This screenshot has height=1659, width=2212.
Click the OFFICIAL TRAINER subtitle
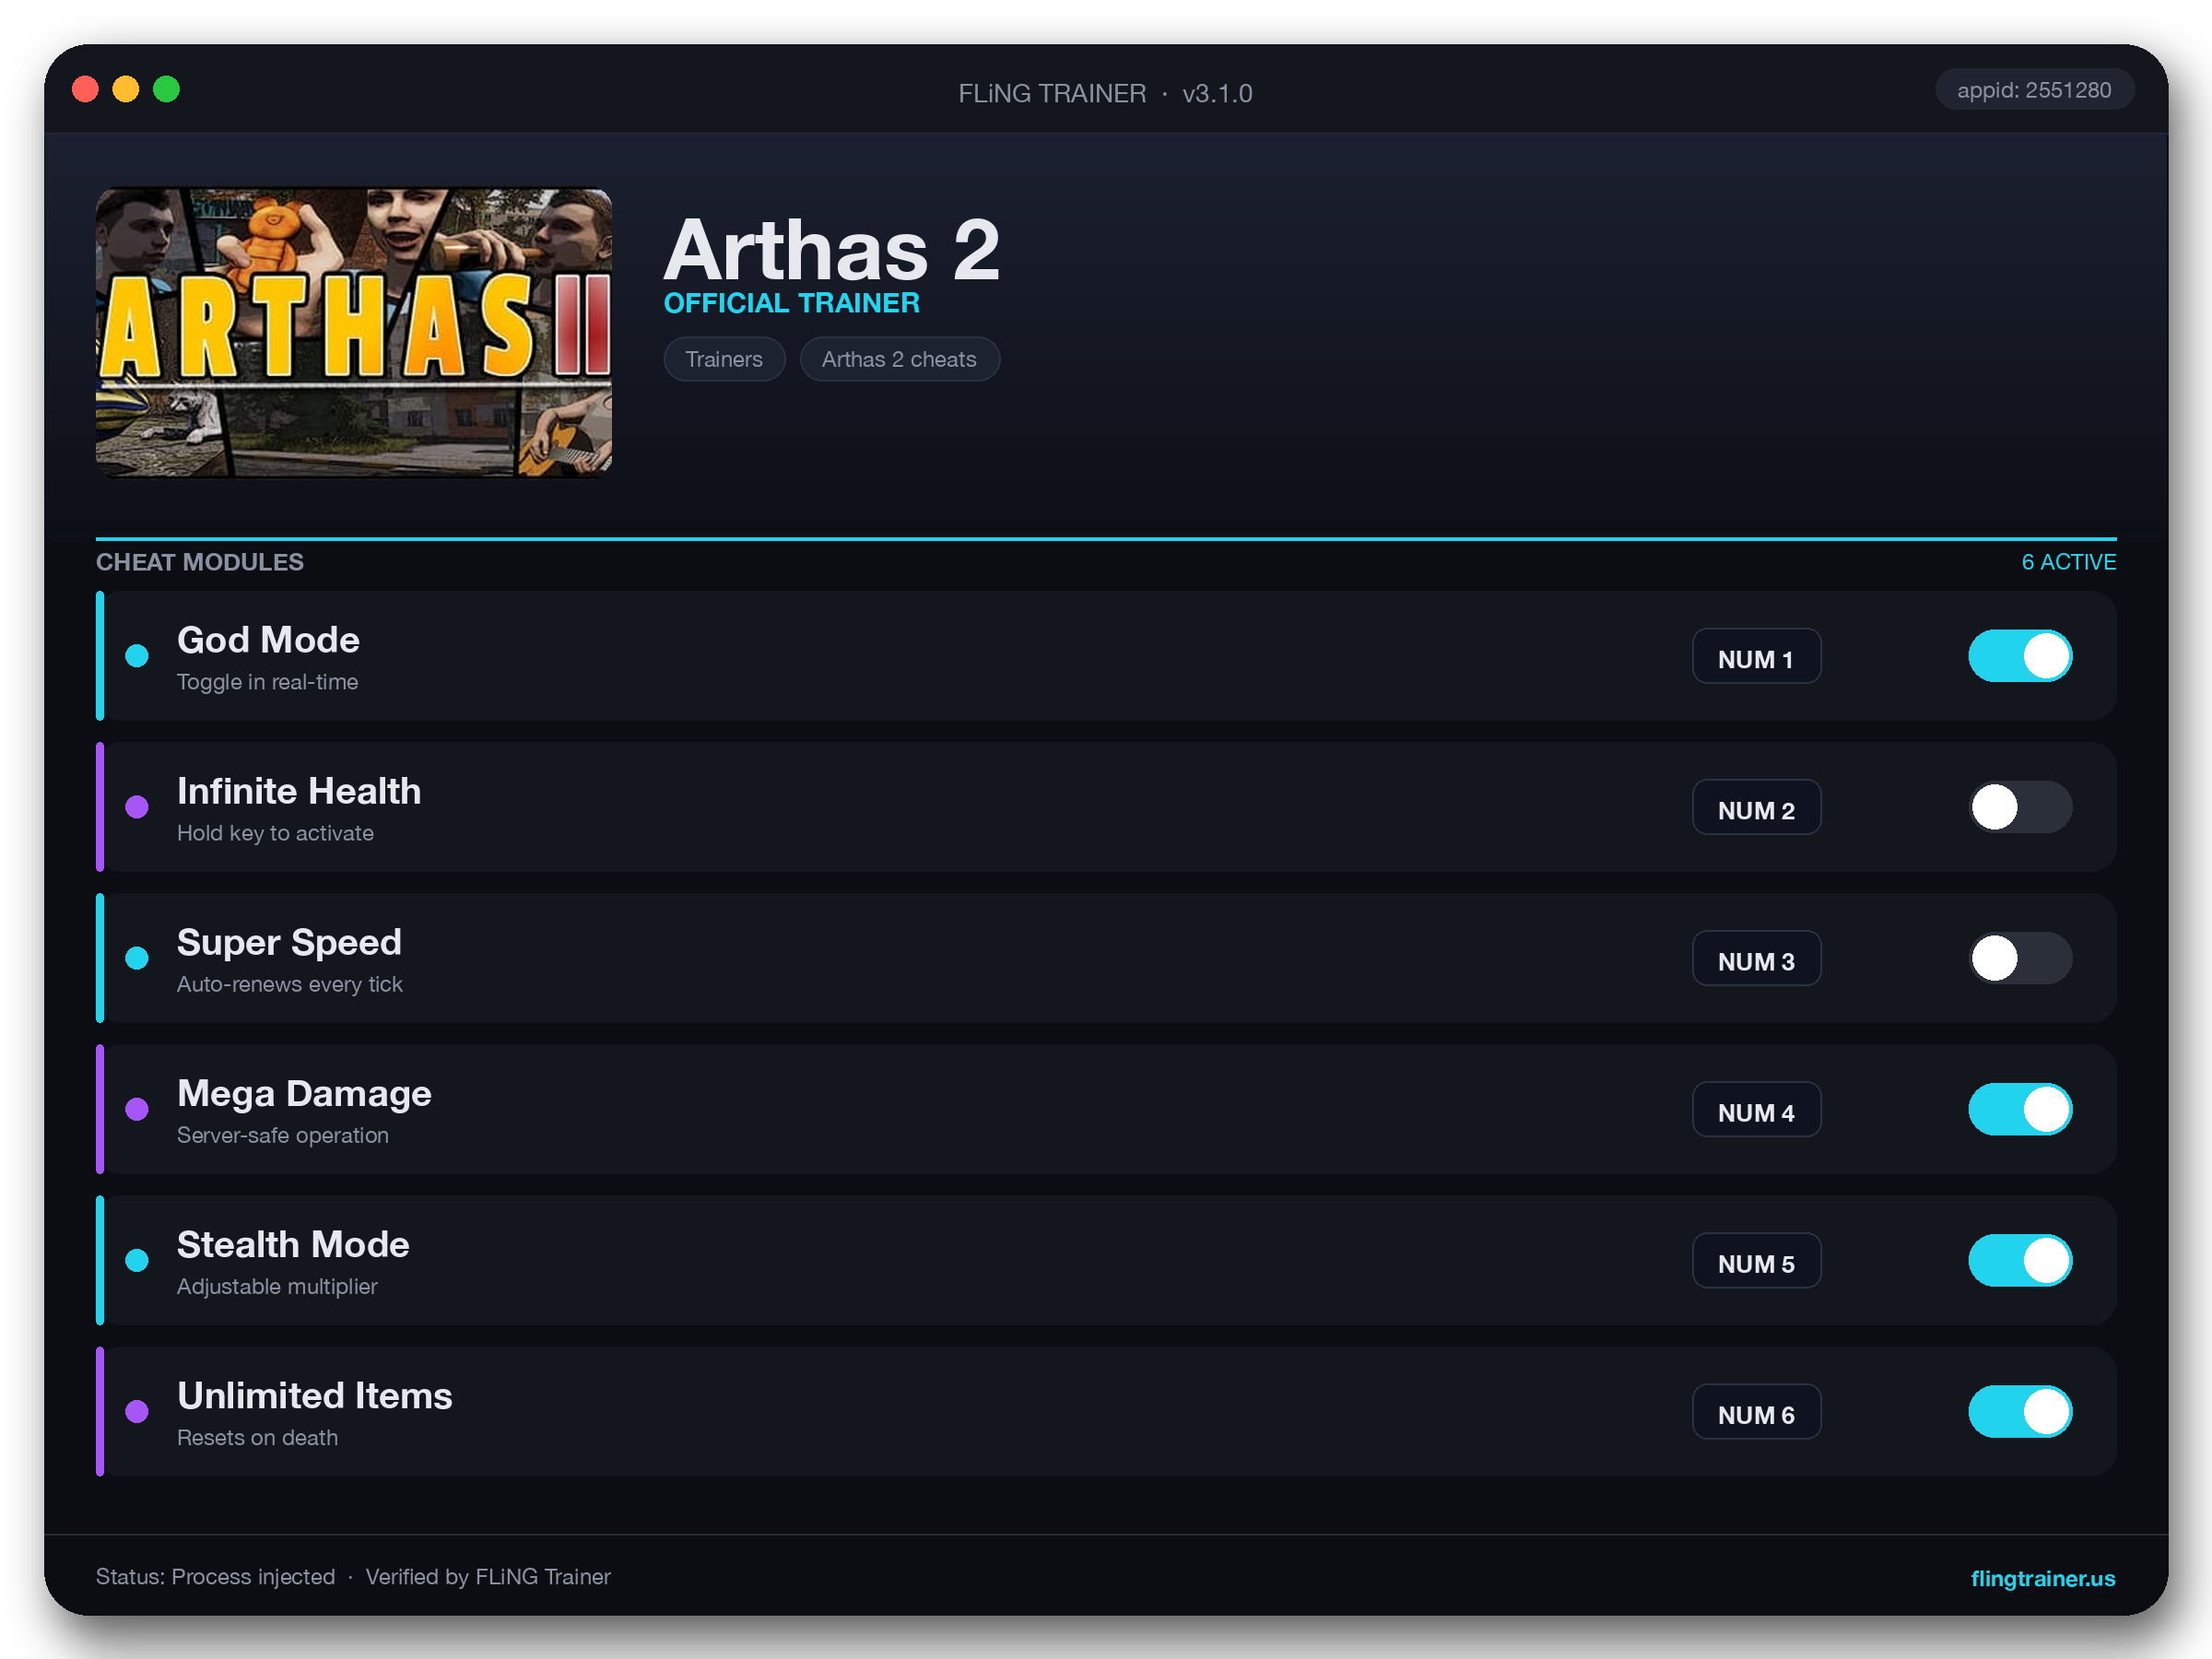(x=791, y=303)
